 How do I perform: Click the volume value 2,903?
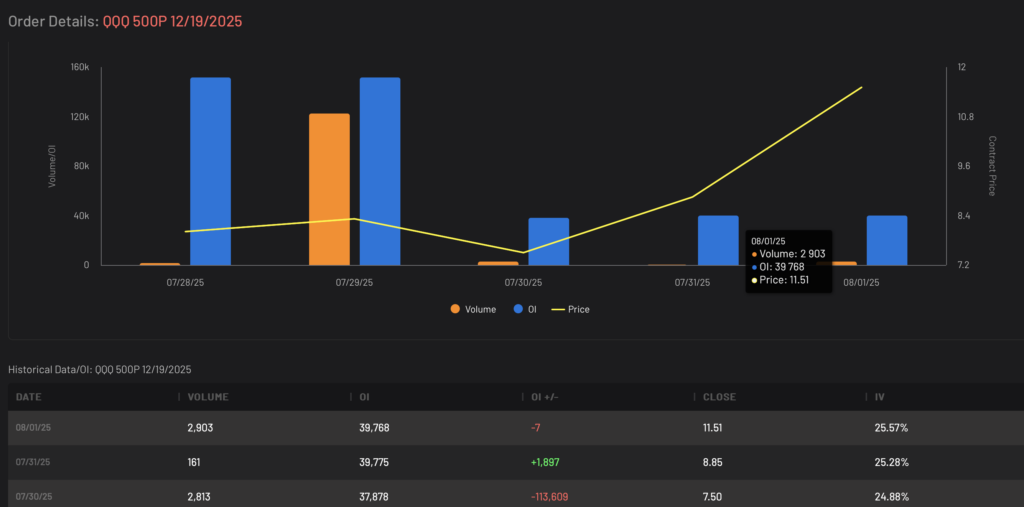click(200, 428)
